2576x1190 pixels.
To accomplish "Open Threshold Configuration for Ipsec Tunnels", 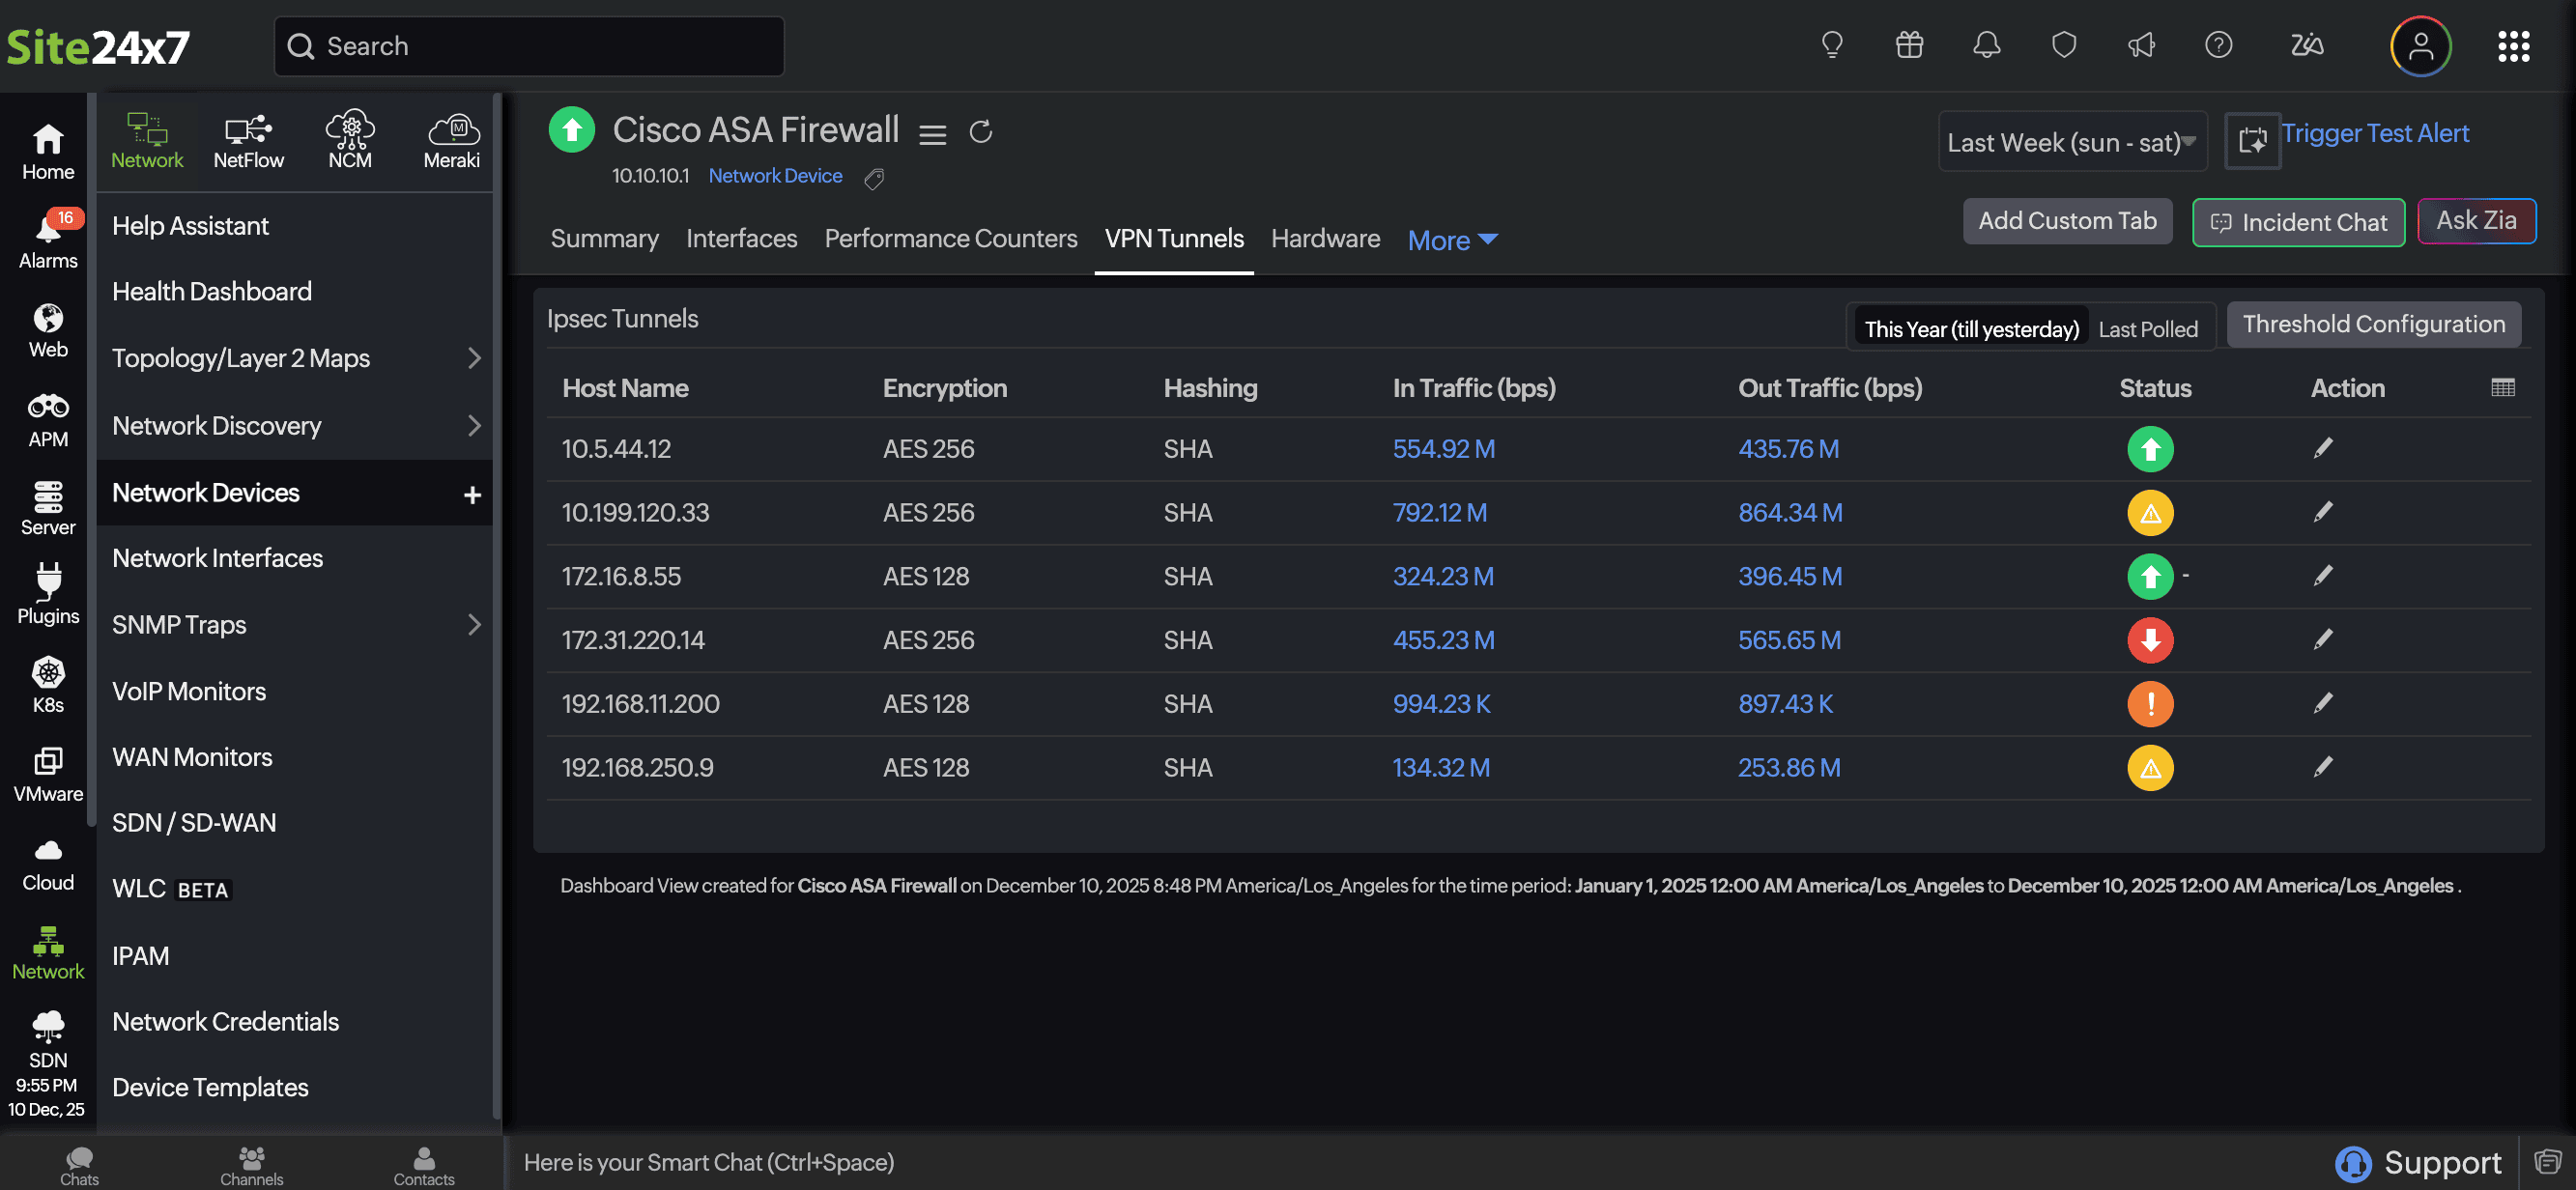I will click(x=2374, y=324).
